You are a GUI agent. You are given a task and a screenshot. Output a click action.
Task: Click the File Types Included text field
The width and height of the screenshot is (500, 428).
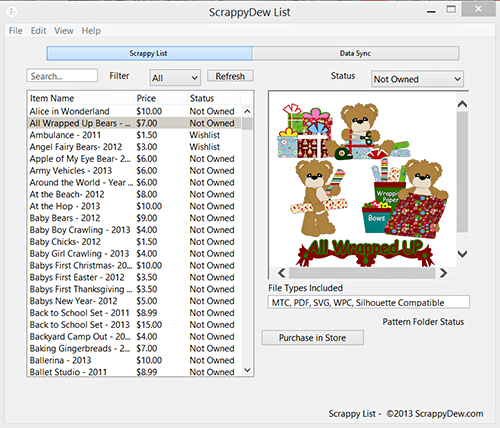click(368, 302)
